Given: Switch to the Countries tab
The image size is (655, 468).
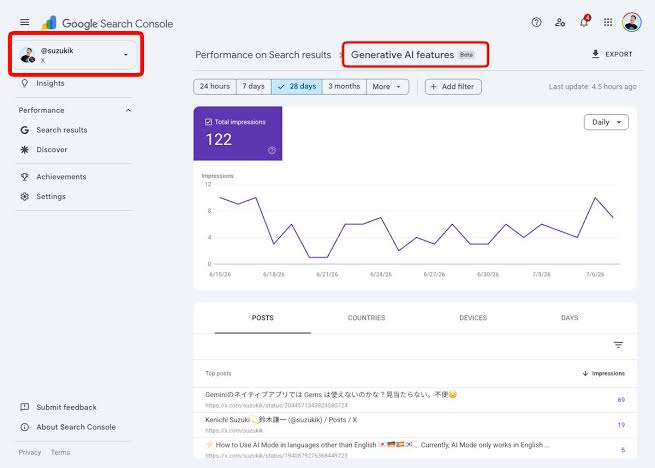Looking at the screenshot, I should tap(366, 318).
